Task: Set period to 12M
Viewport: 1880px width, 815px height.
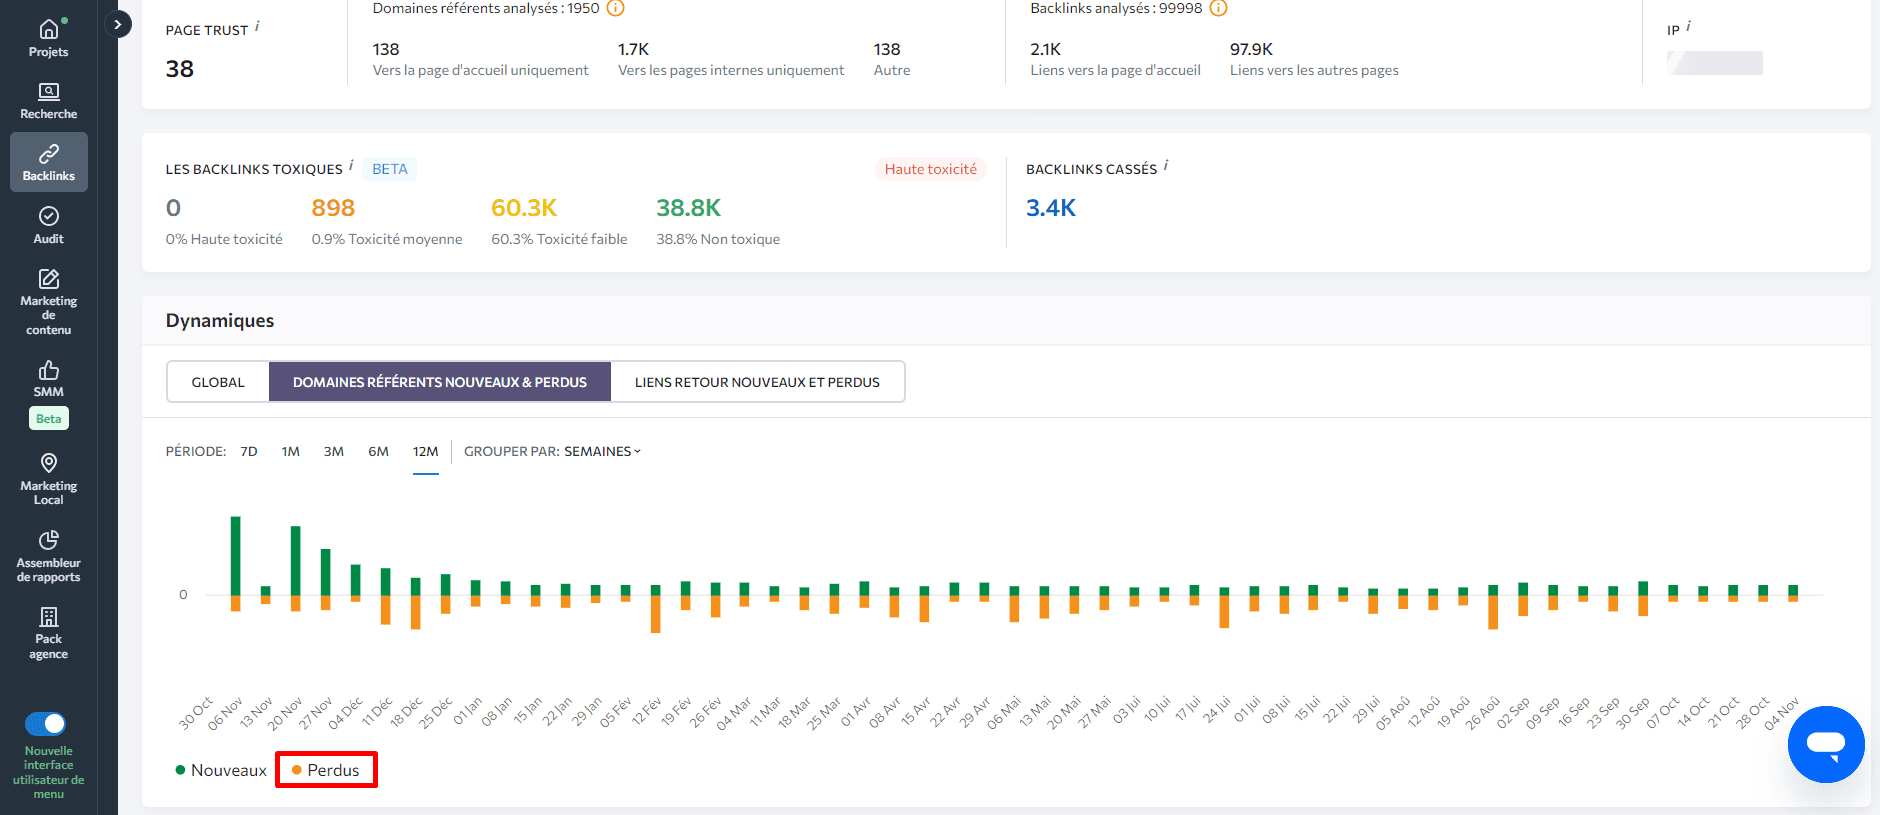Action: point(426,452)
